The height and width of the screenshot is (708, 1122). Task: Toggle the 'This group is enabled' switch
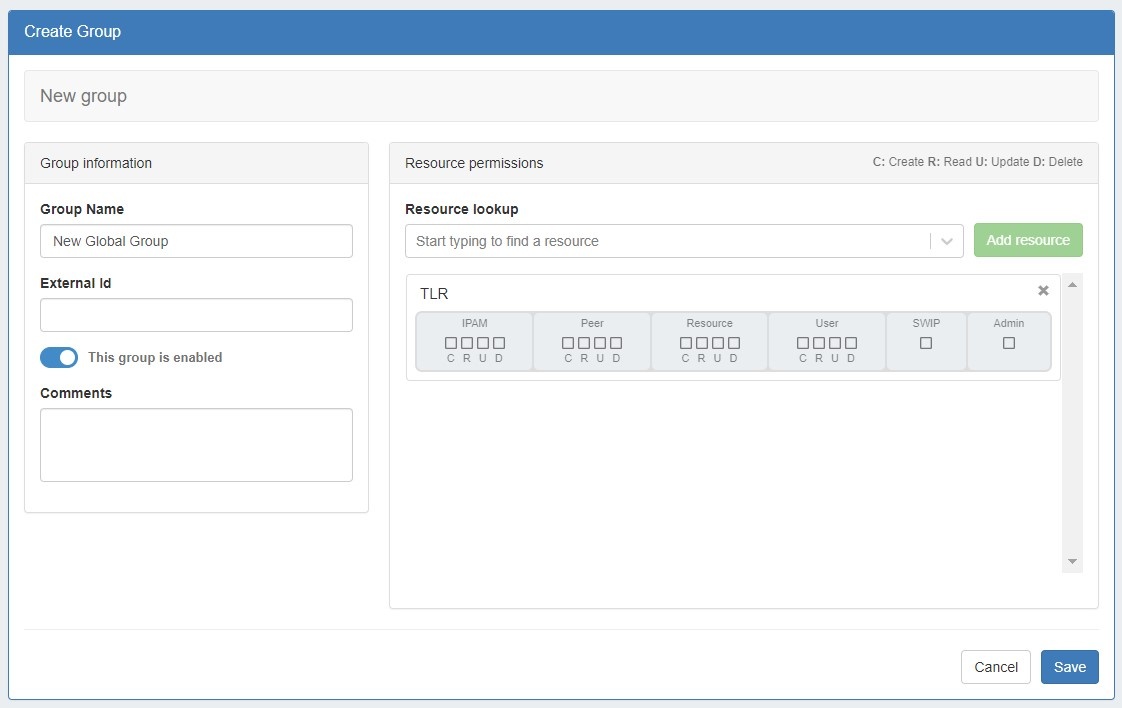pyautogui.click(x=59, y=358)
